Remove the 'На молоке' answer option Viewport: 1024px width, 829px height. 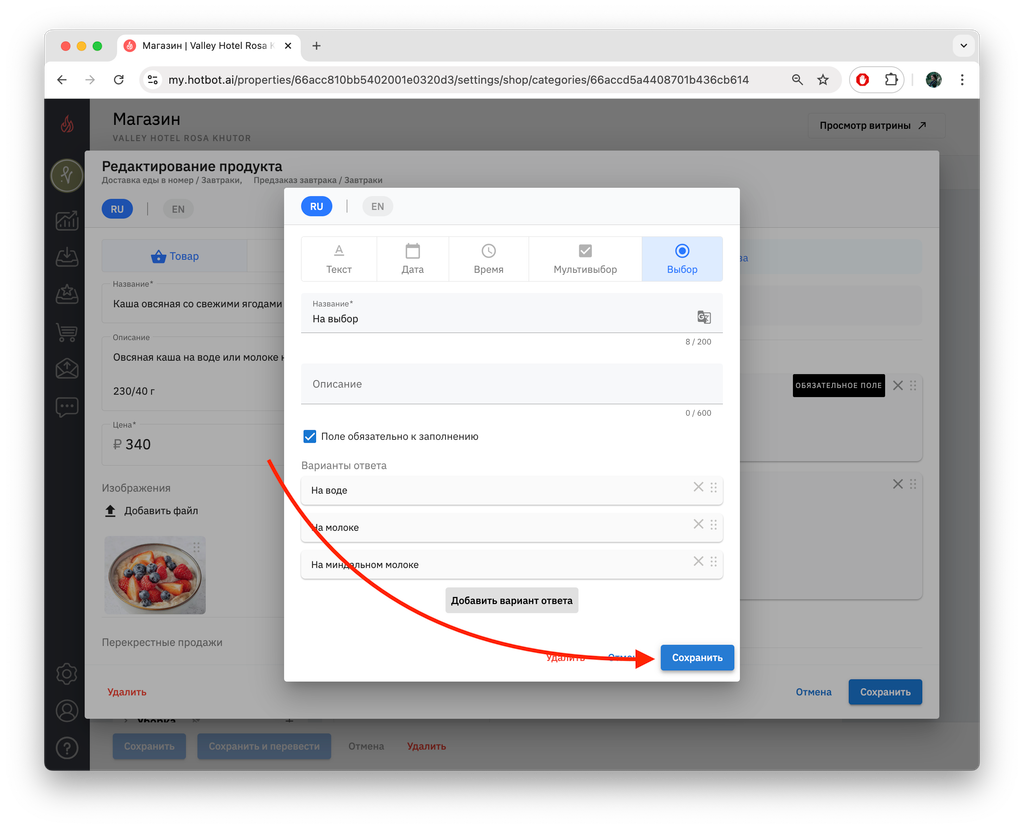pyautogui.click(x=698, y=524)
